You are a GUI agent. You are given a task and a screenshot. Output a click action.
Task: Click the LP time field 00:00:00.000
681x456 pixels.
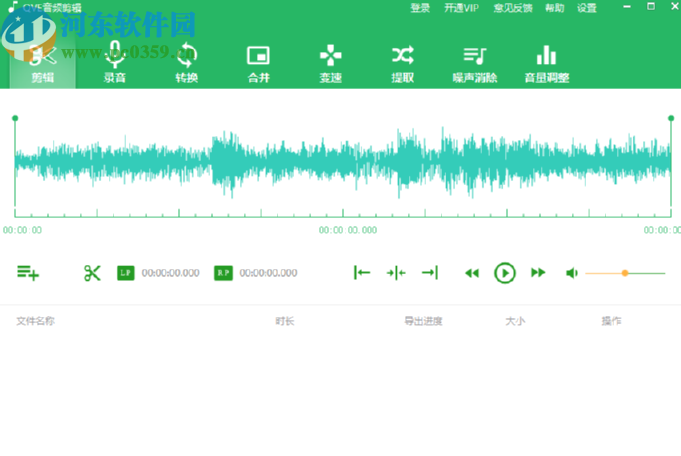coord(171,273)
